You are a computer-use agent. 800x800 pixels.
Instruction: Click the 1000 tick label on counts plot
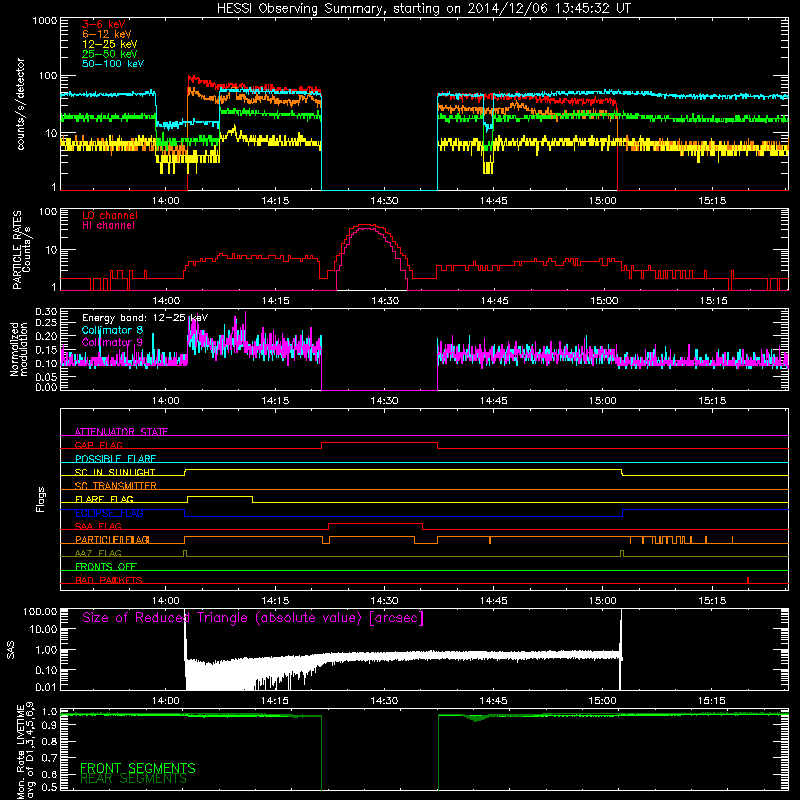point(44,21)
